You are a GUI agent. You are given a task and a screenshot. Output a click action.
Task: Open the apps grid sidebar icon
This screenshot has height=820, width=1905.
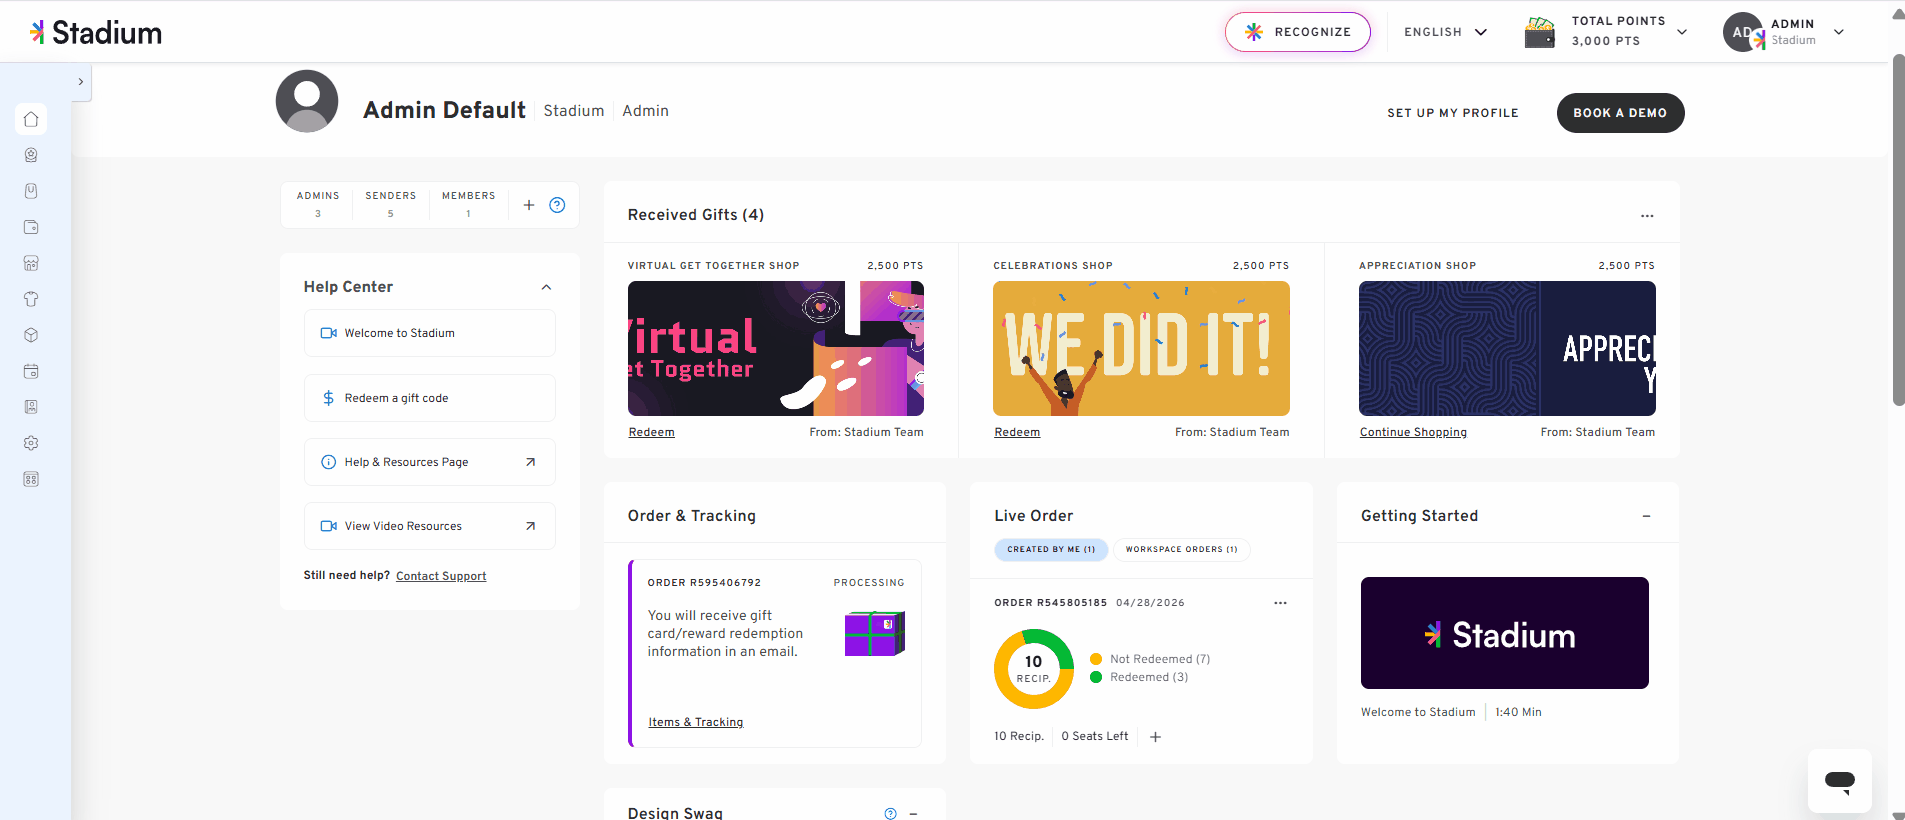tap(31, 479)
